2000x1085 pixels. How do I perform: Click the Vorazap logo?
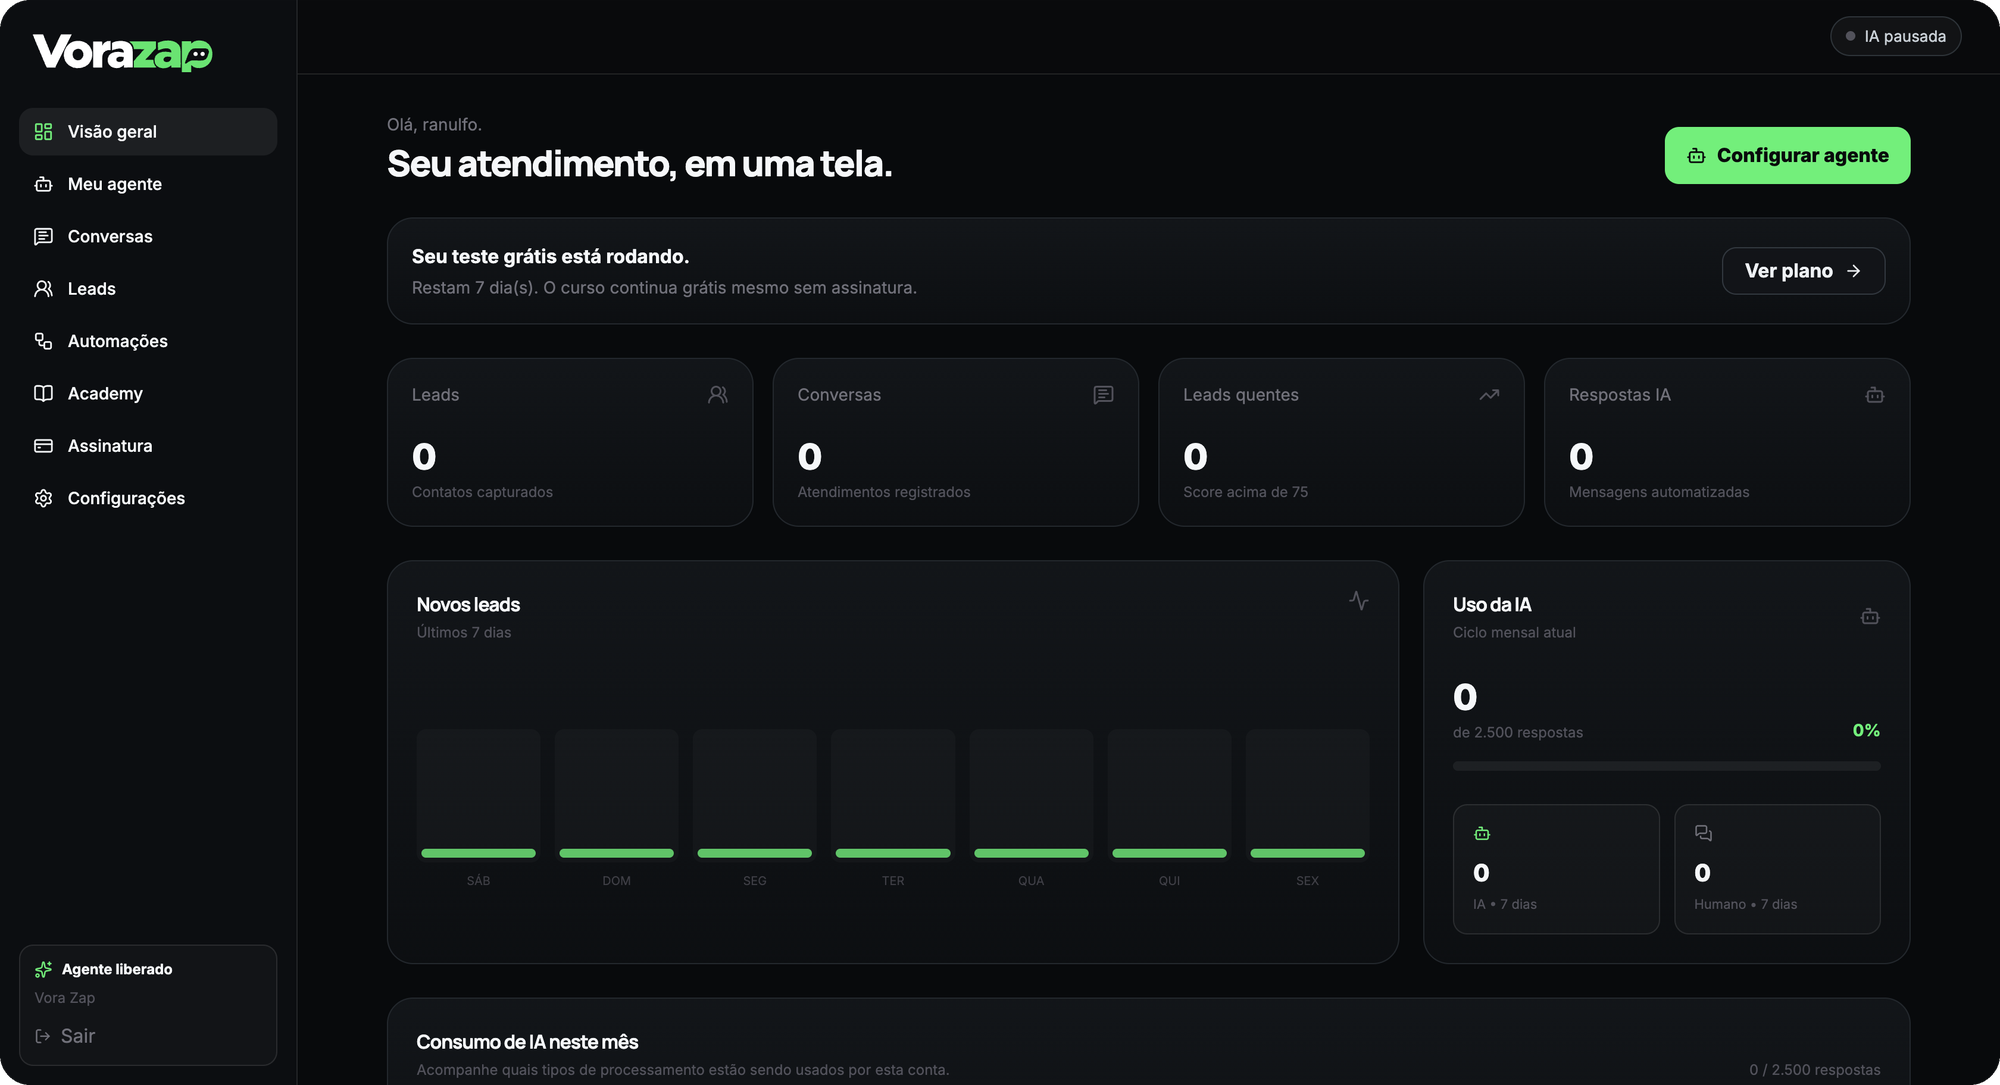(123, 52)
